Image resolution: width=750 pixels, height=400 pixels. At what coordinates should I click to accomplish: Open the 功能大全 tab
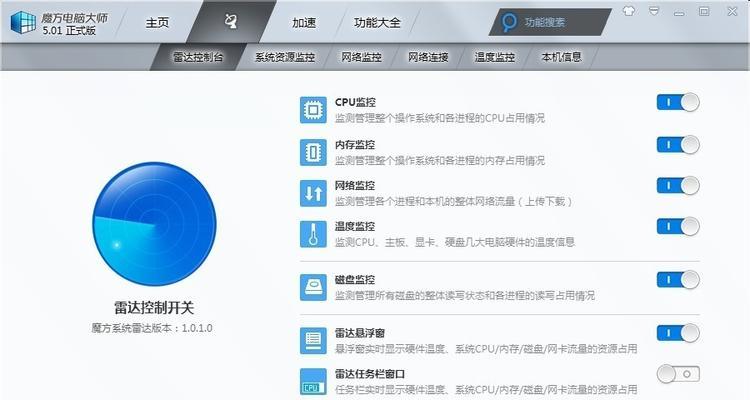coord(377,22)
